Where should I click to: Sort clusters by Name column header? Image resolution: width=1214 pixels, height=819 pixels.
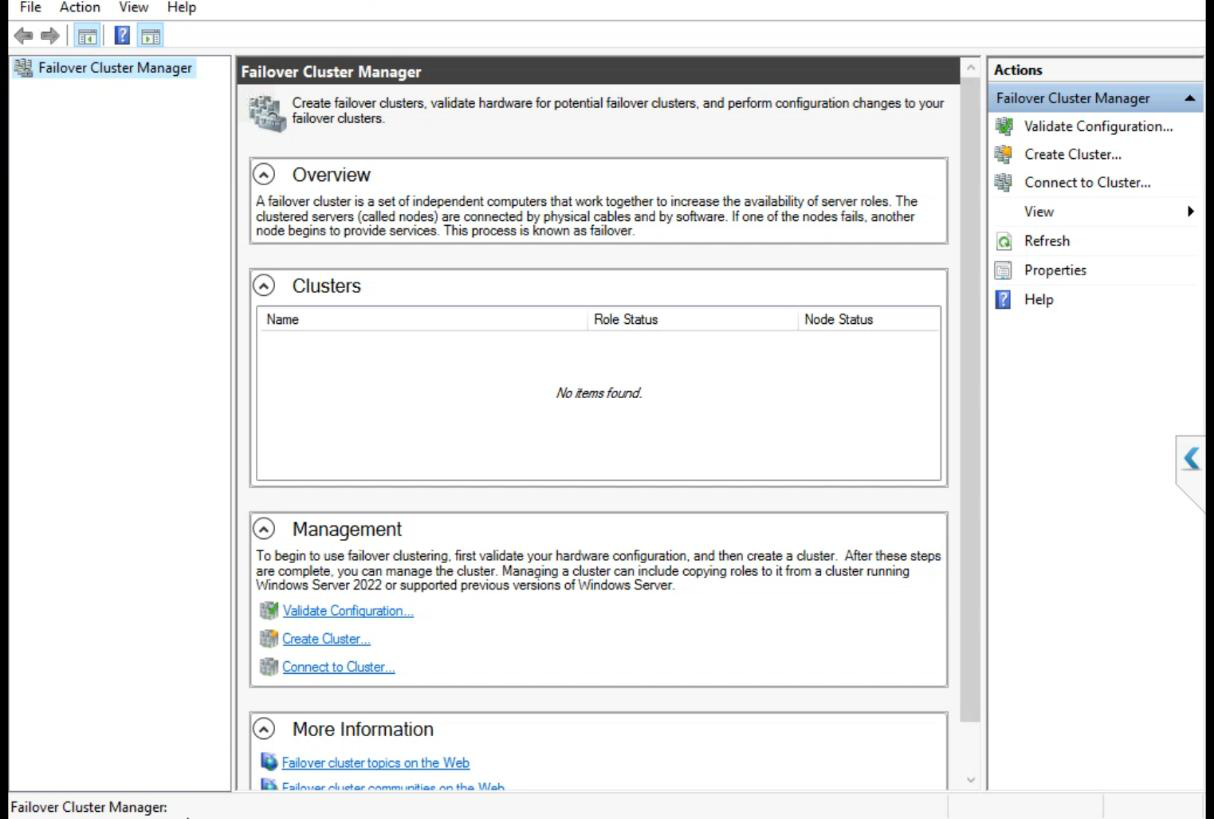424,320
